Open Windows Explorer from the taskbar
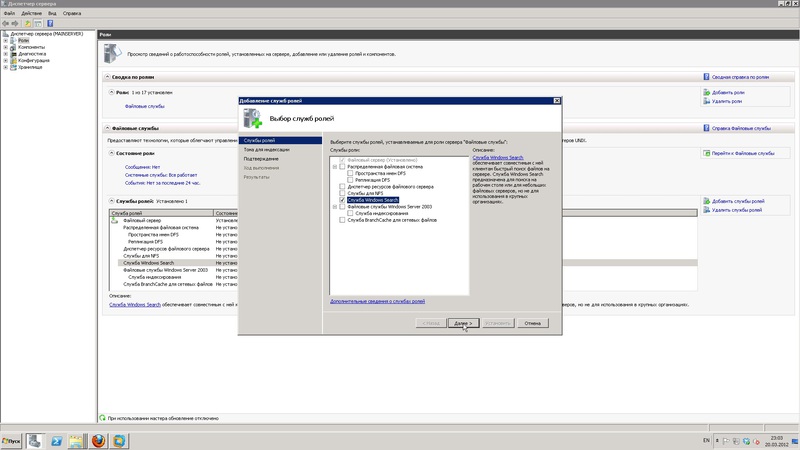The width and height of the screenshot is (800, 450). tap(77, 441)
